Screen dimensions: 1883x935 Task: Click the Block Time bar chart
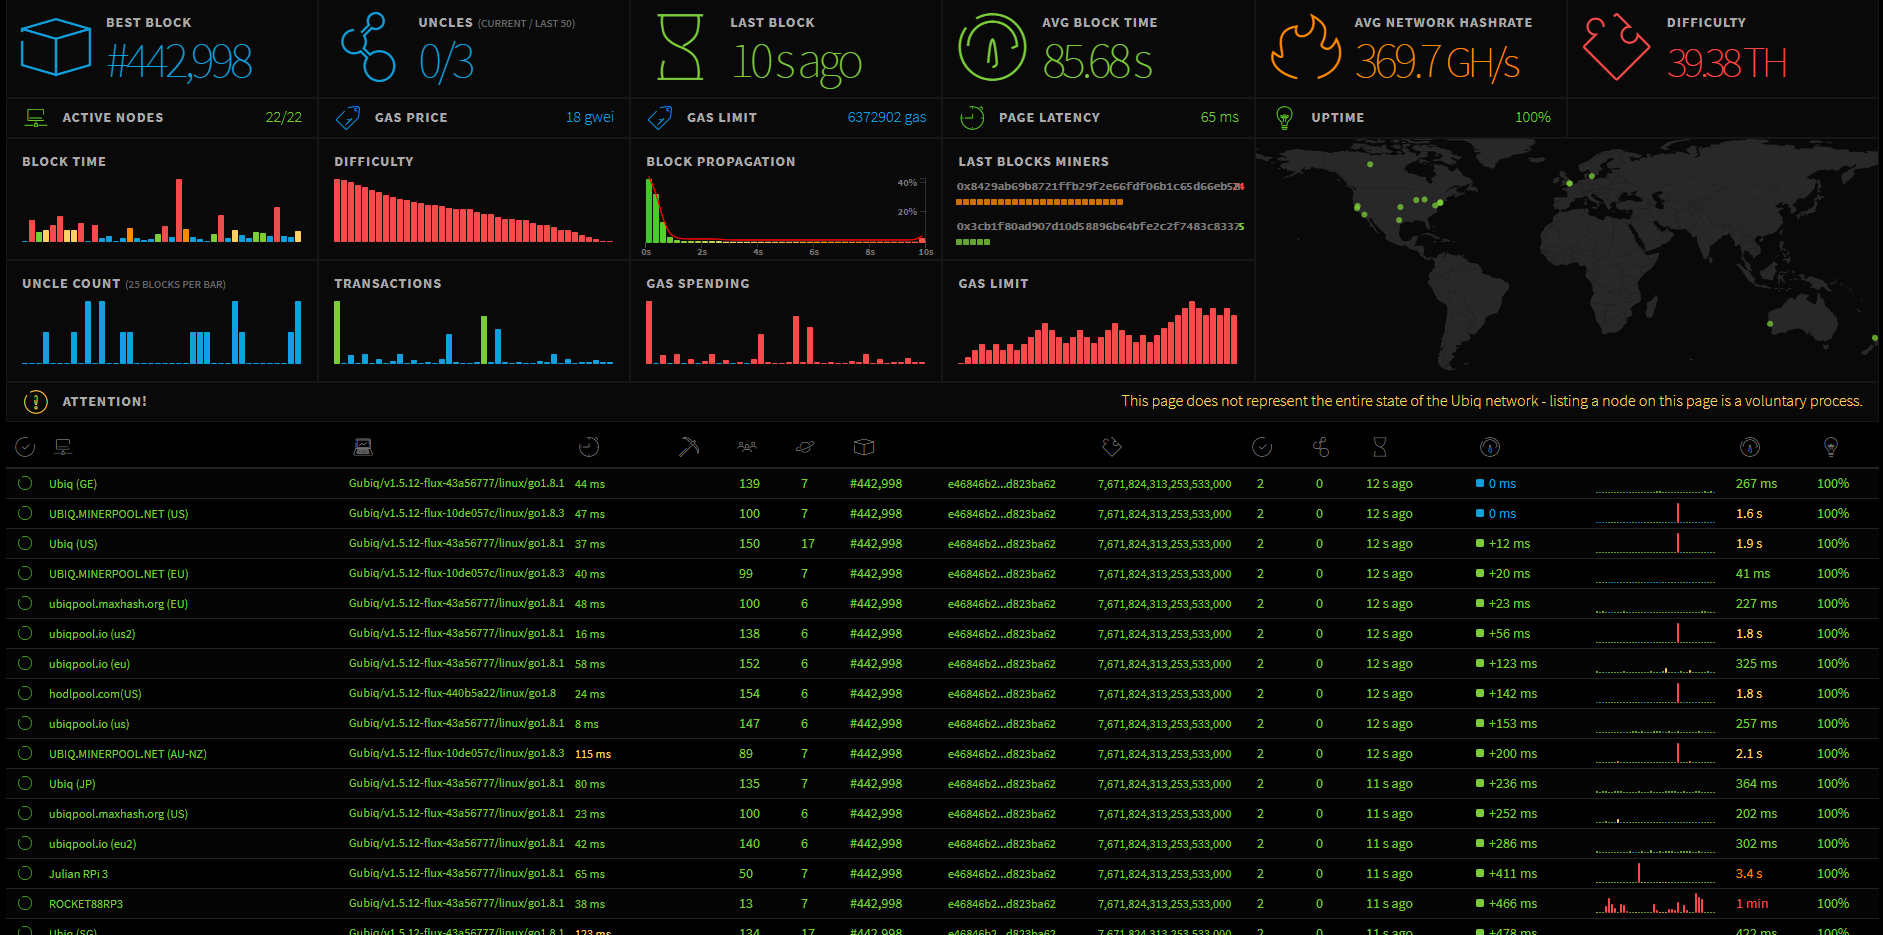coord(162,211)
